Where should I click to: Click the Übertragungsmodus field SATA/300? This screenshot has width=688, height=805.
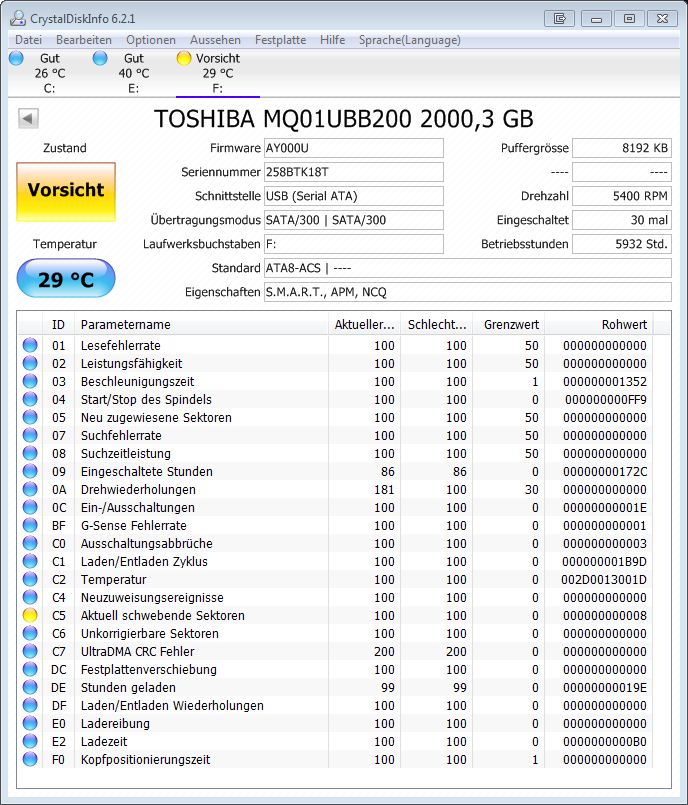point(354,220)
